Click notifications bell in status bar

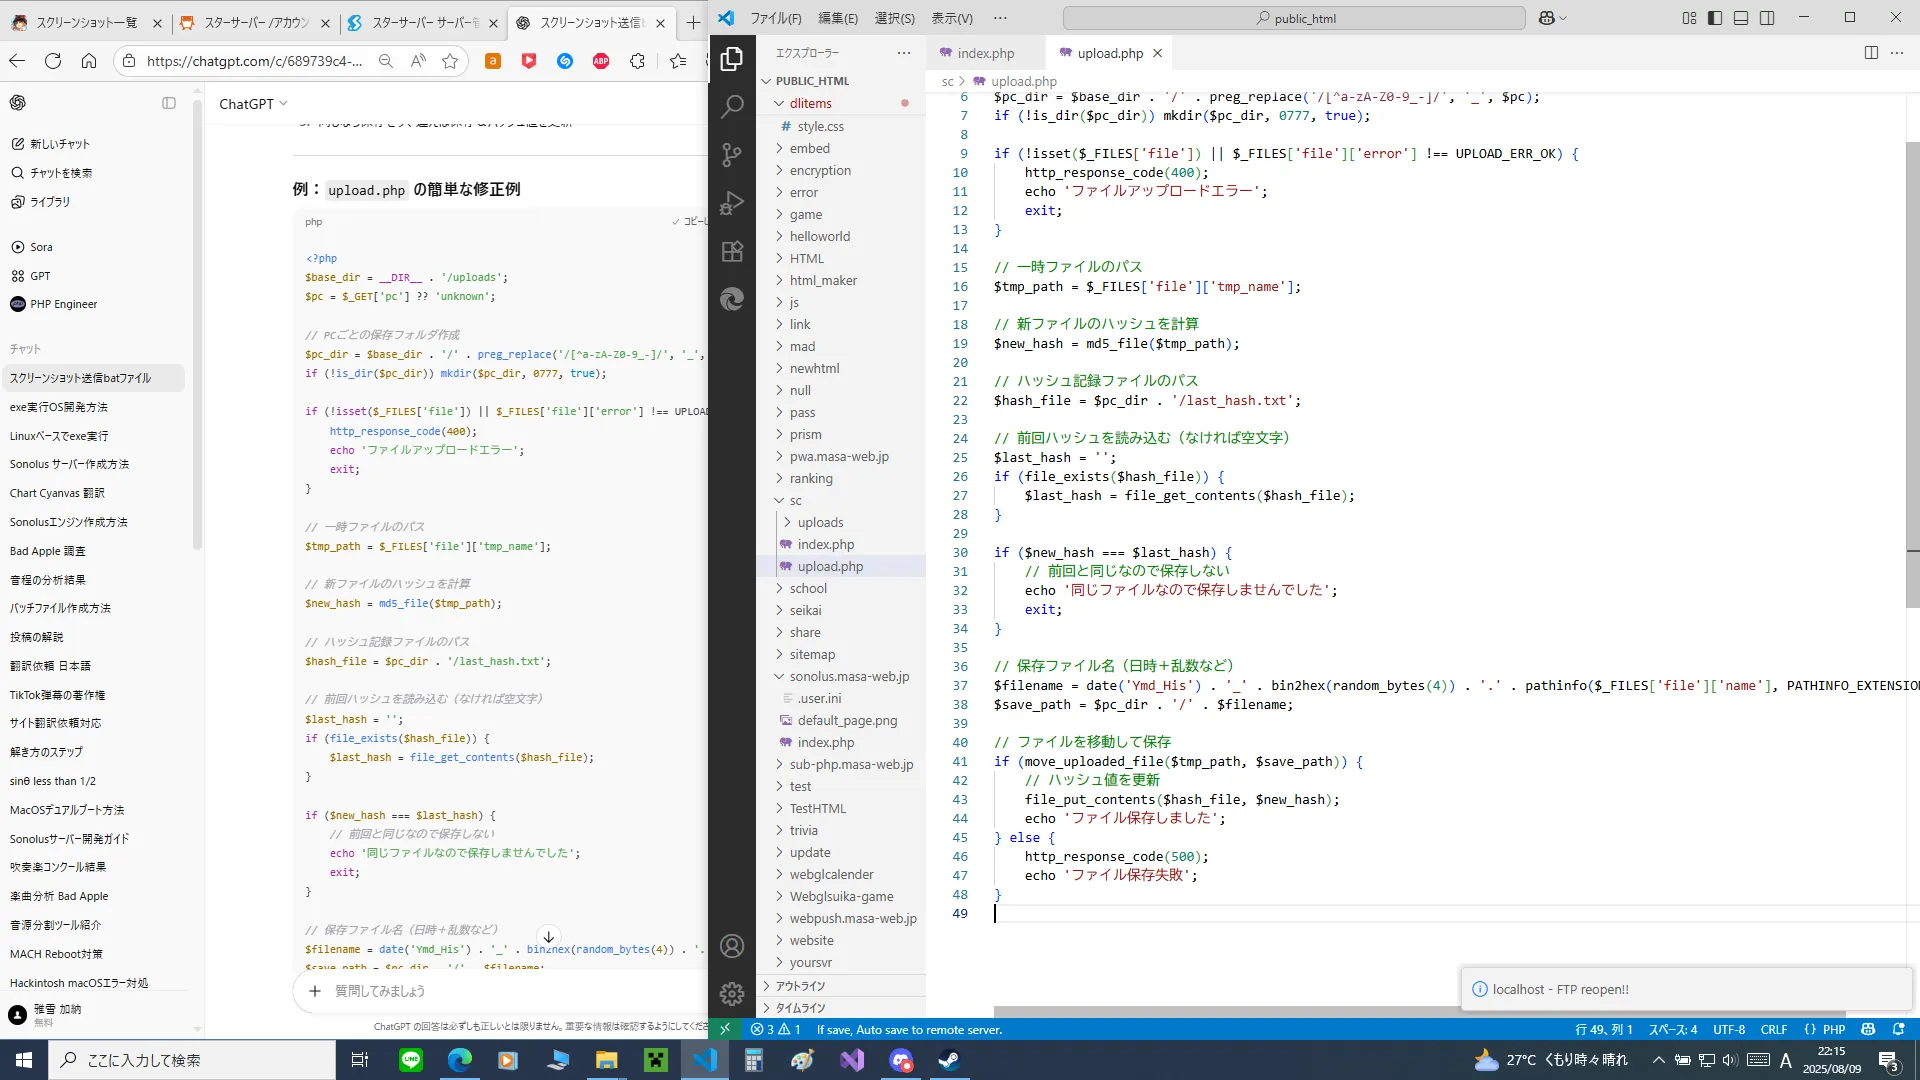coord(1899,1029)
